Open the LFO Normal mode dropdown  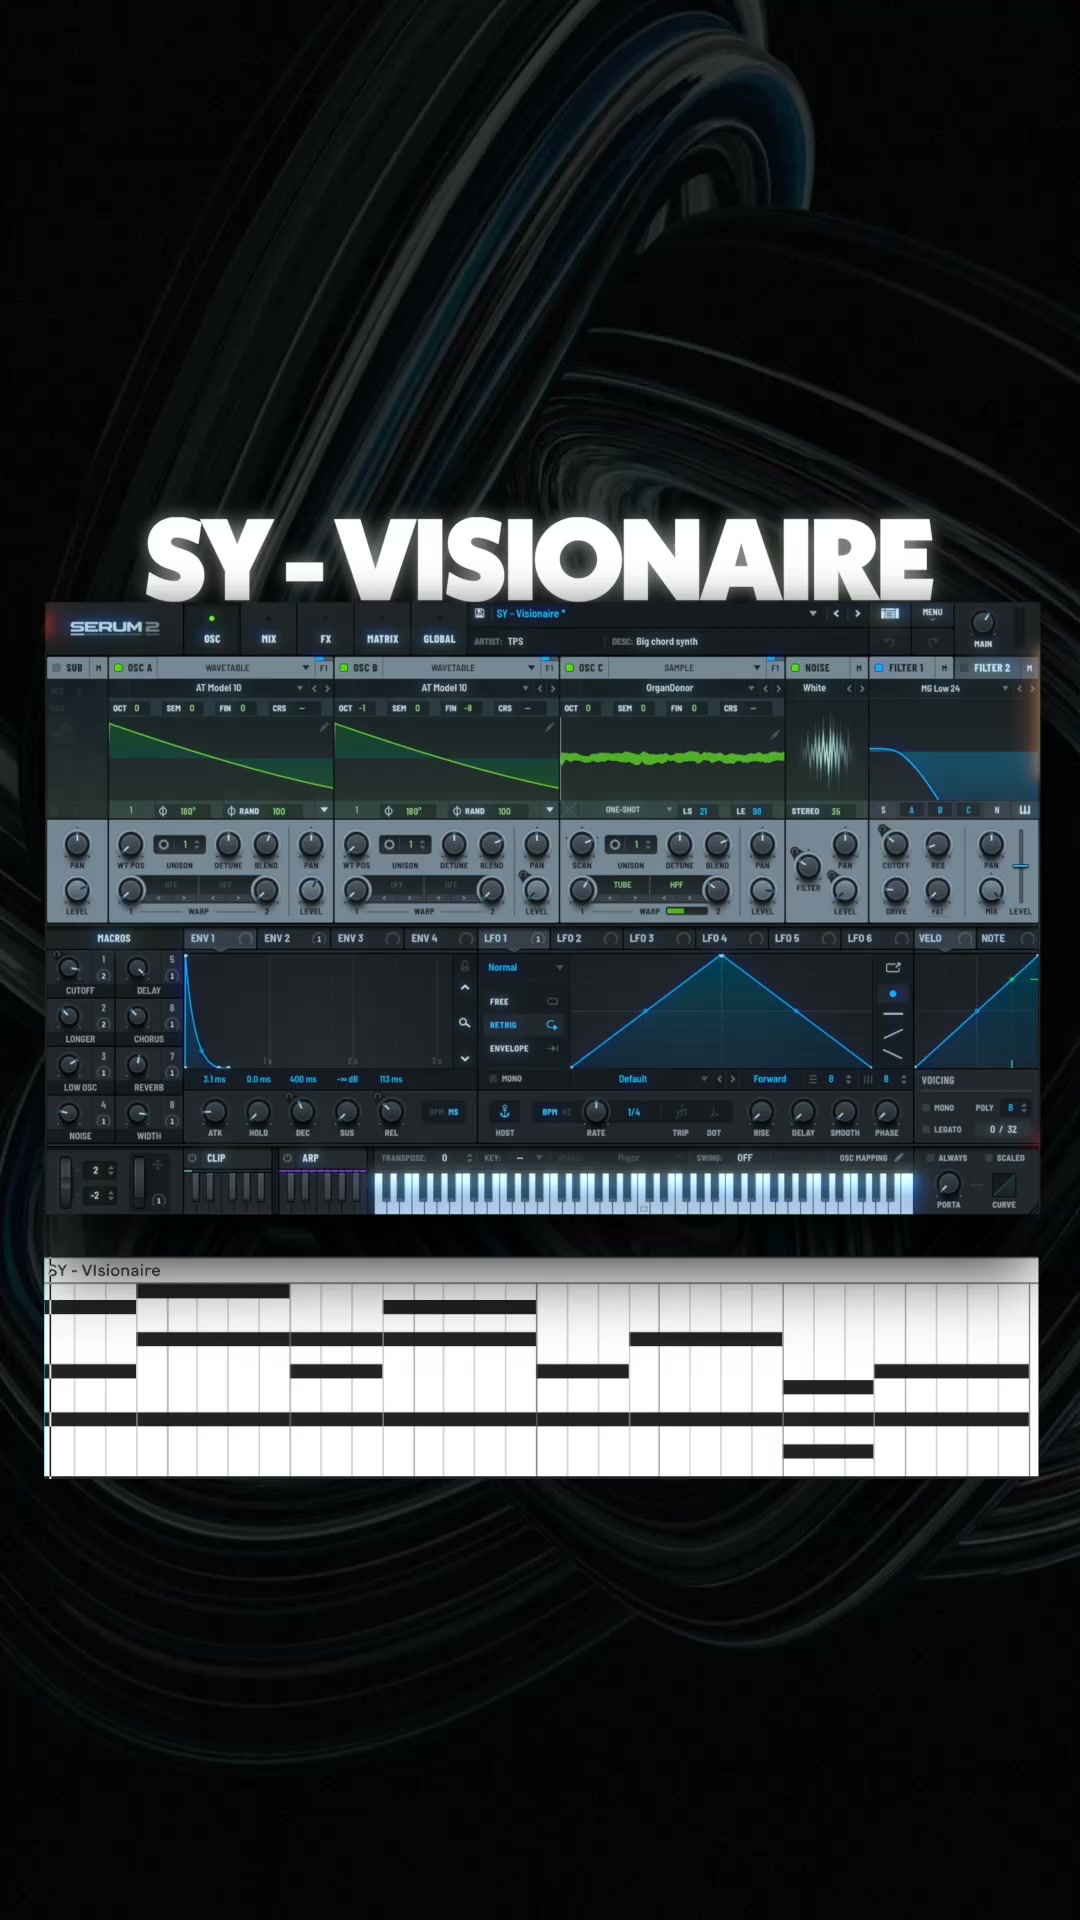(x=525, y=967)
